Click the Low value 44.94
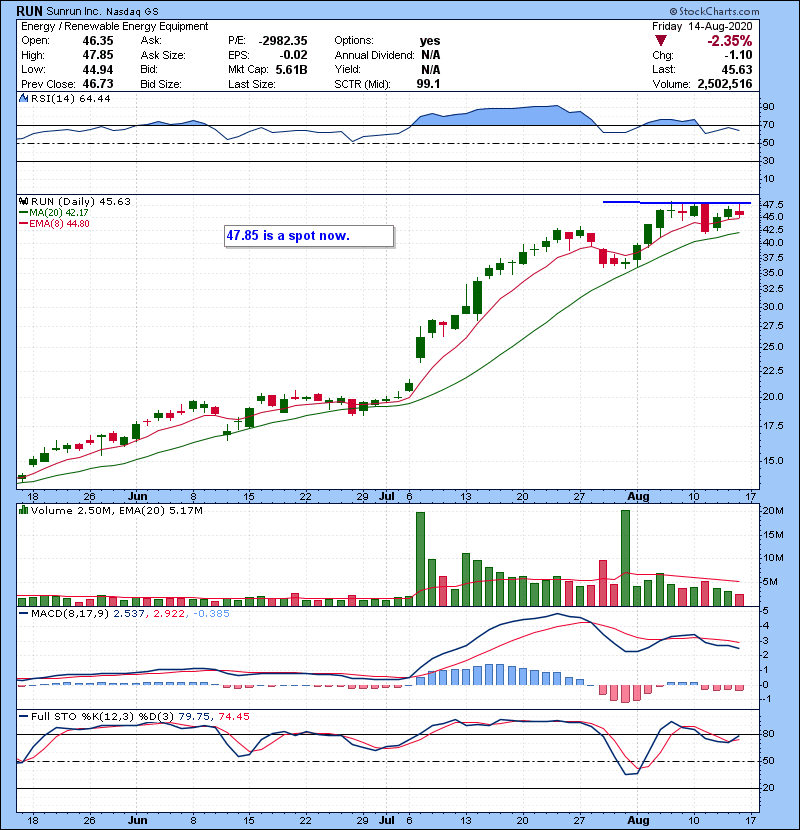 tap(98, 69)
